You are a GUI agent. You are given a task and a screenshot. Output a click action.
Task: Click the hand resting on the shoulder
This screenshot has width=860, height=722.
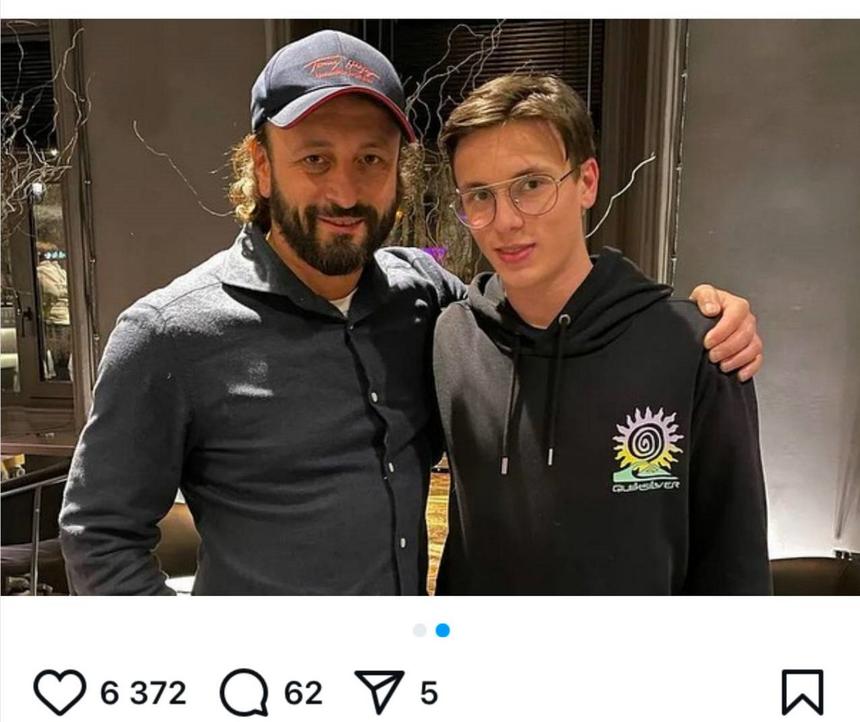[728, 328]
